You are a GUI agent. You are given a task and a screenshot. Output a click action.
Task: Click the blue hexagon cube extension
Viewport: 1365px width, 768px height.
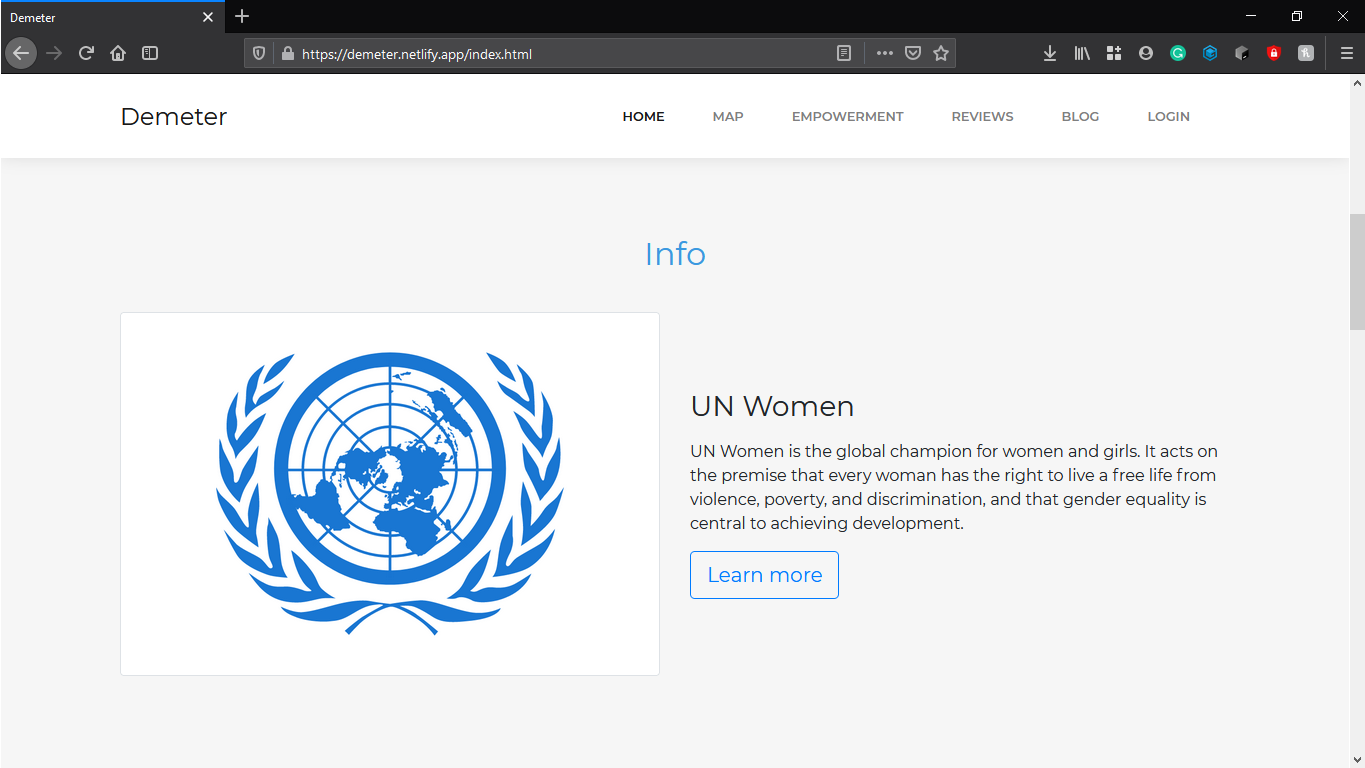point(1210,54)
